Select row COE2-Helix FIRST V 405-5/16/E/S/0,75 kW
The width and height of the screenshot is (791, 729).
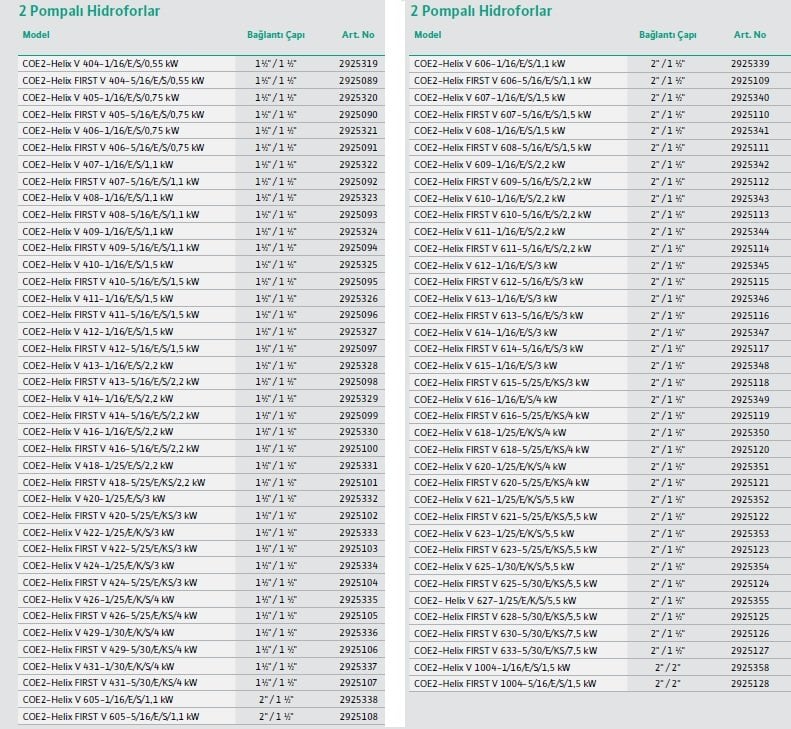(201, 115)
